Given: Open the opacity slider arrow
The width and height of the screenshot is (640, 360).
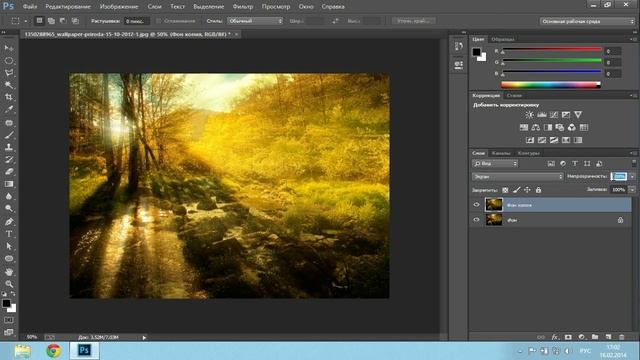Looking at the screenshot, I should 632,177.
